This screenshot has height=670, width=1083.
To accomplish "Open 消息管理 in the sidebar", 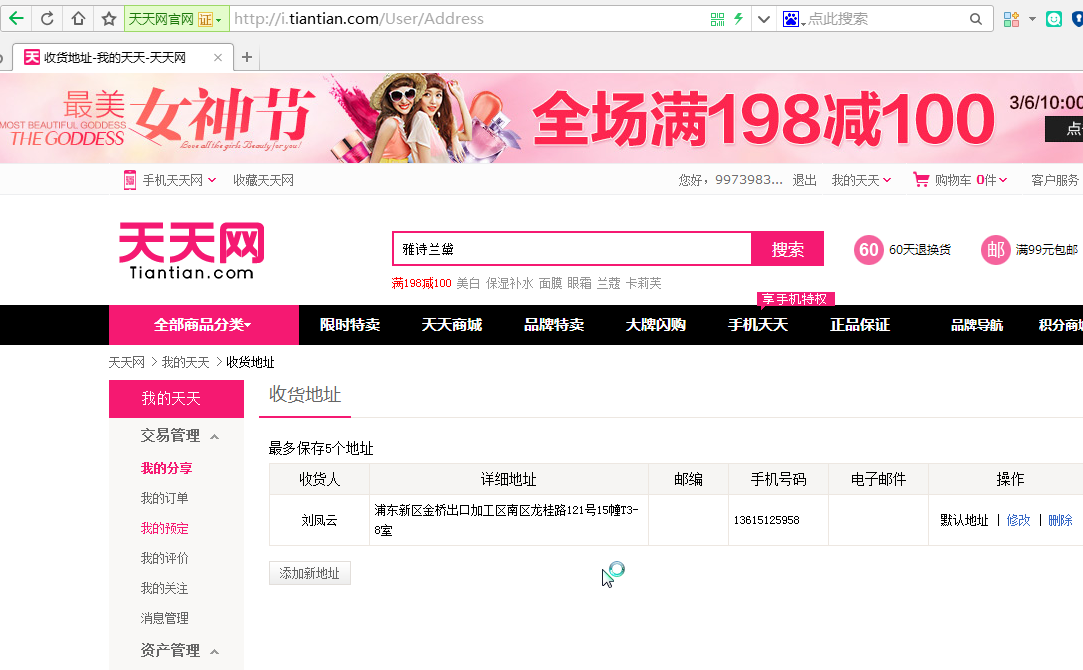I will [x=164, y=618].
